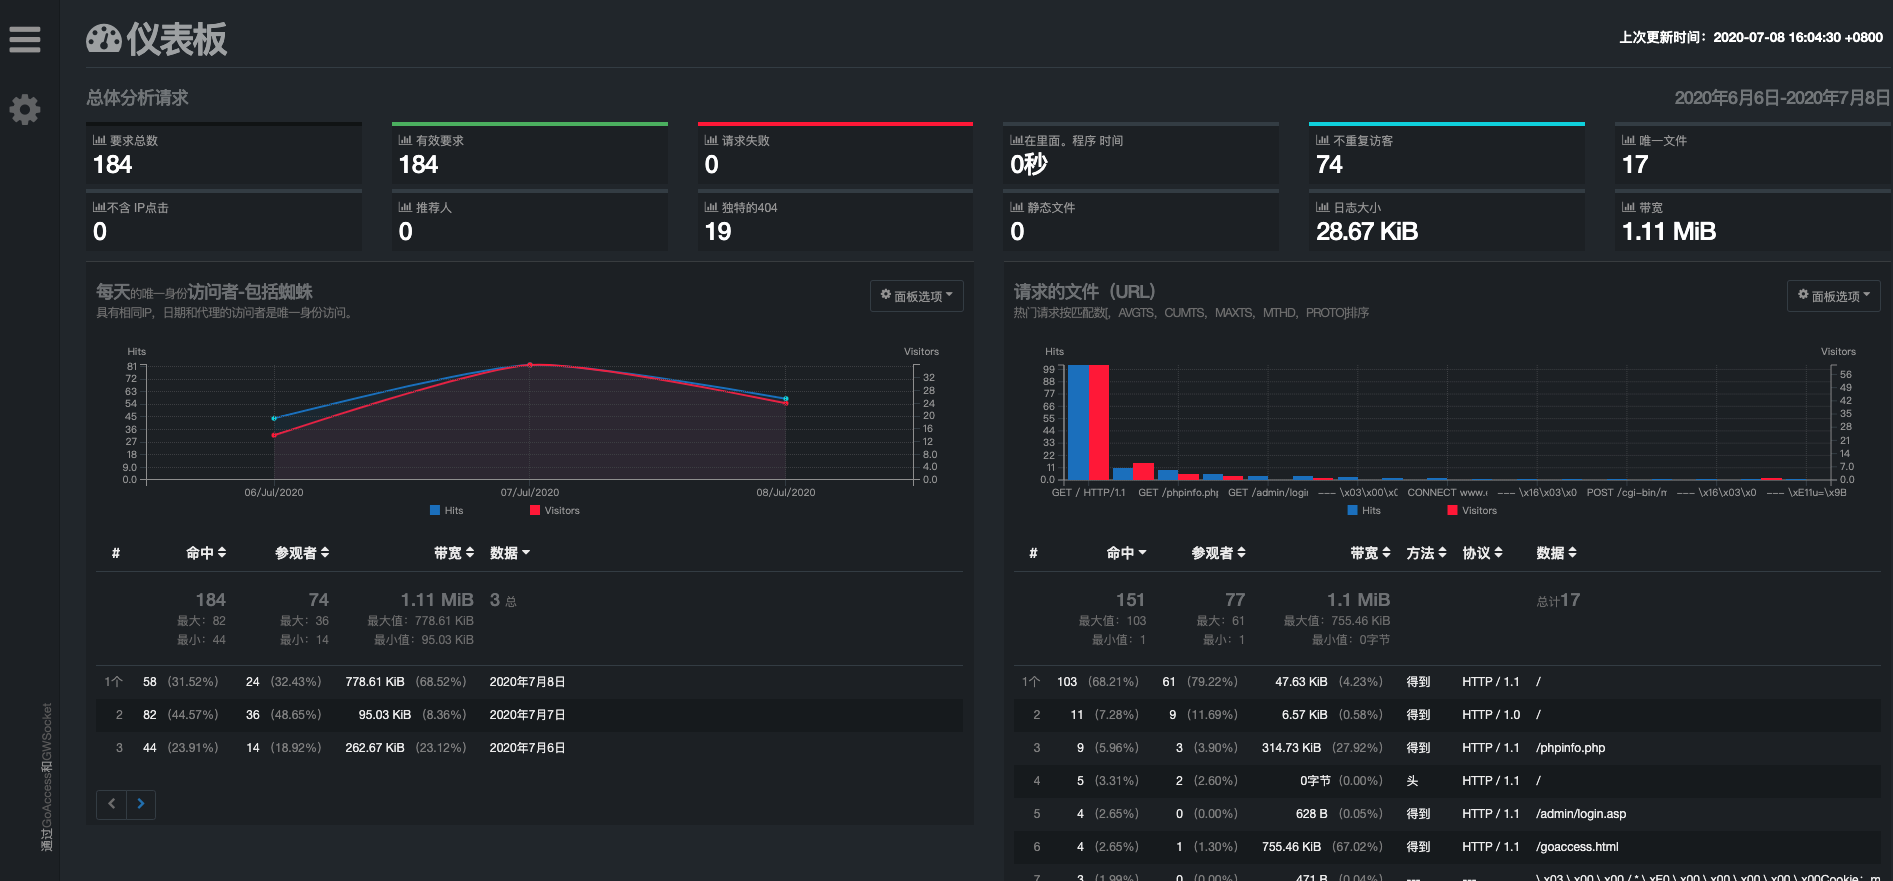The image size is (1893, 881).
Task: Click chart icon beside 请求失败
Action: point(711,140)
